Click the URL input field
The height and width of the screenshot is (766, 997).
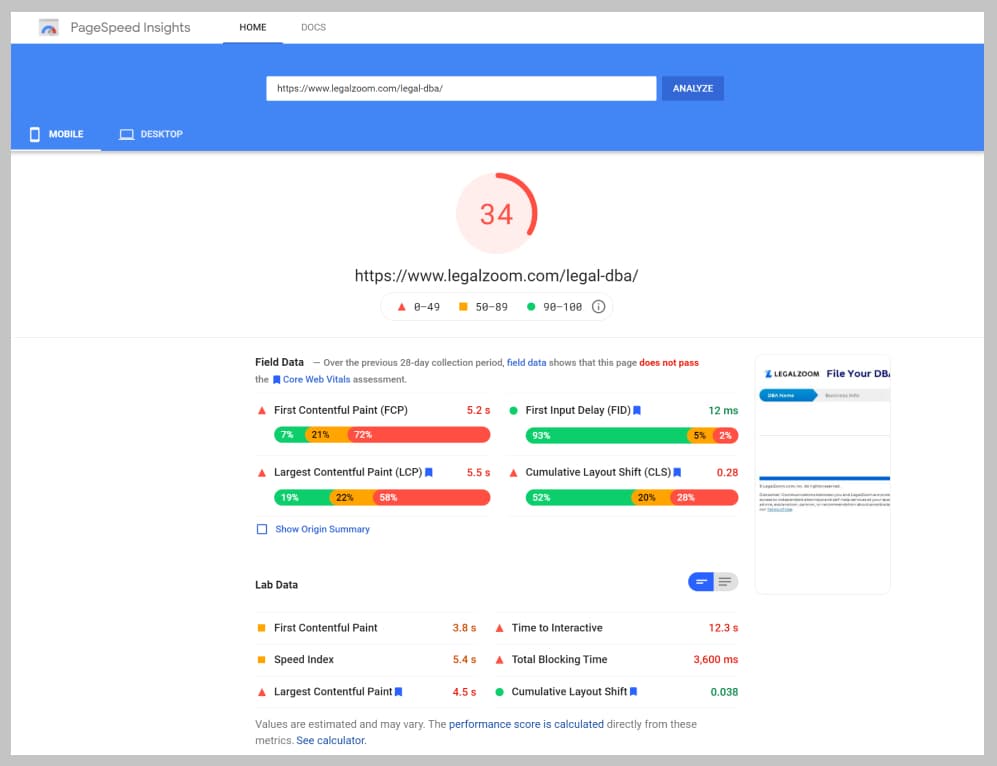pyautogui.click(x=461, y=88)
